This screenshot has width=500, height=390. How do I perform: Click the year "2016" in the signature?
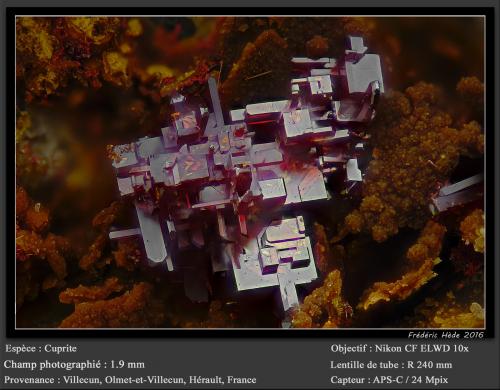click(x=473, y=335)
